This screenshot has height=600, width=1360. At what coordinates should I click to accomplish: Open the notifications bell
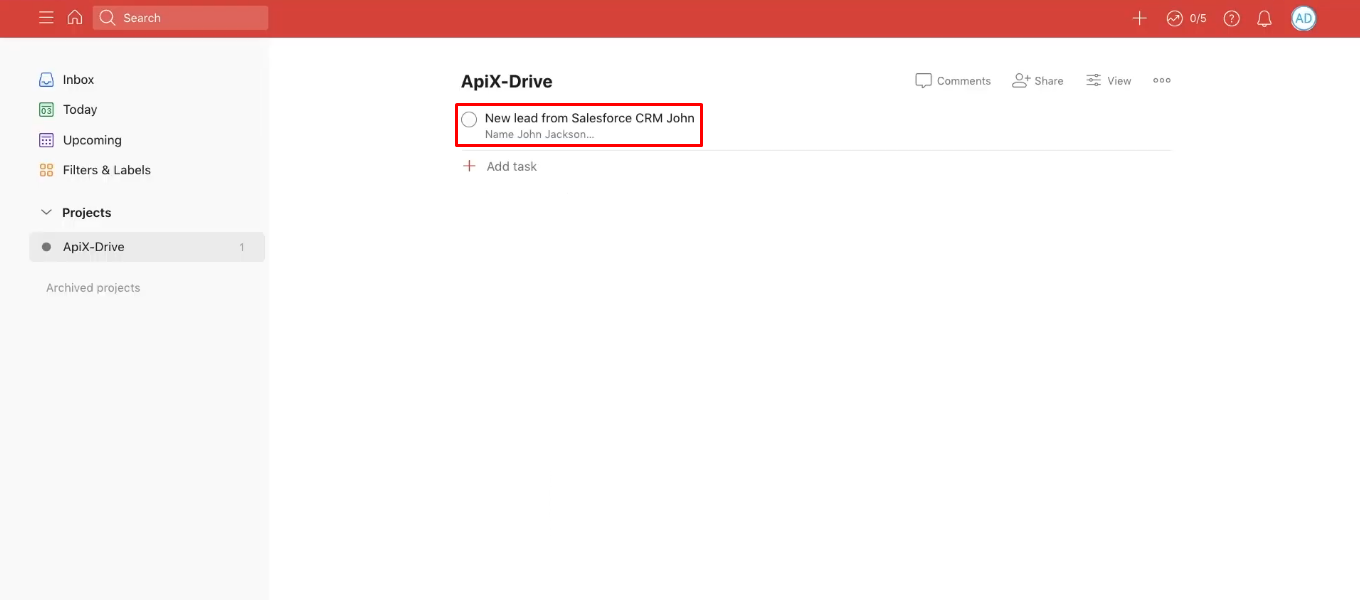click(1264, 18)
